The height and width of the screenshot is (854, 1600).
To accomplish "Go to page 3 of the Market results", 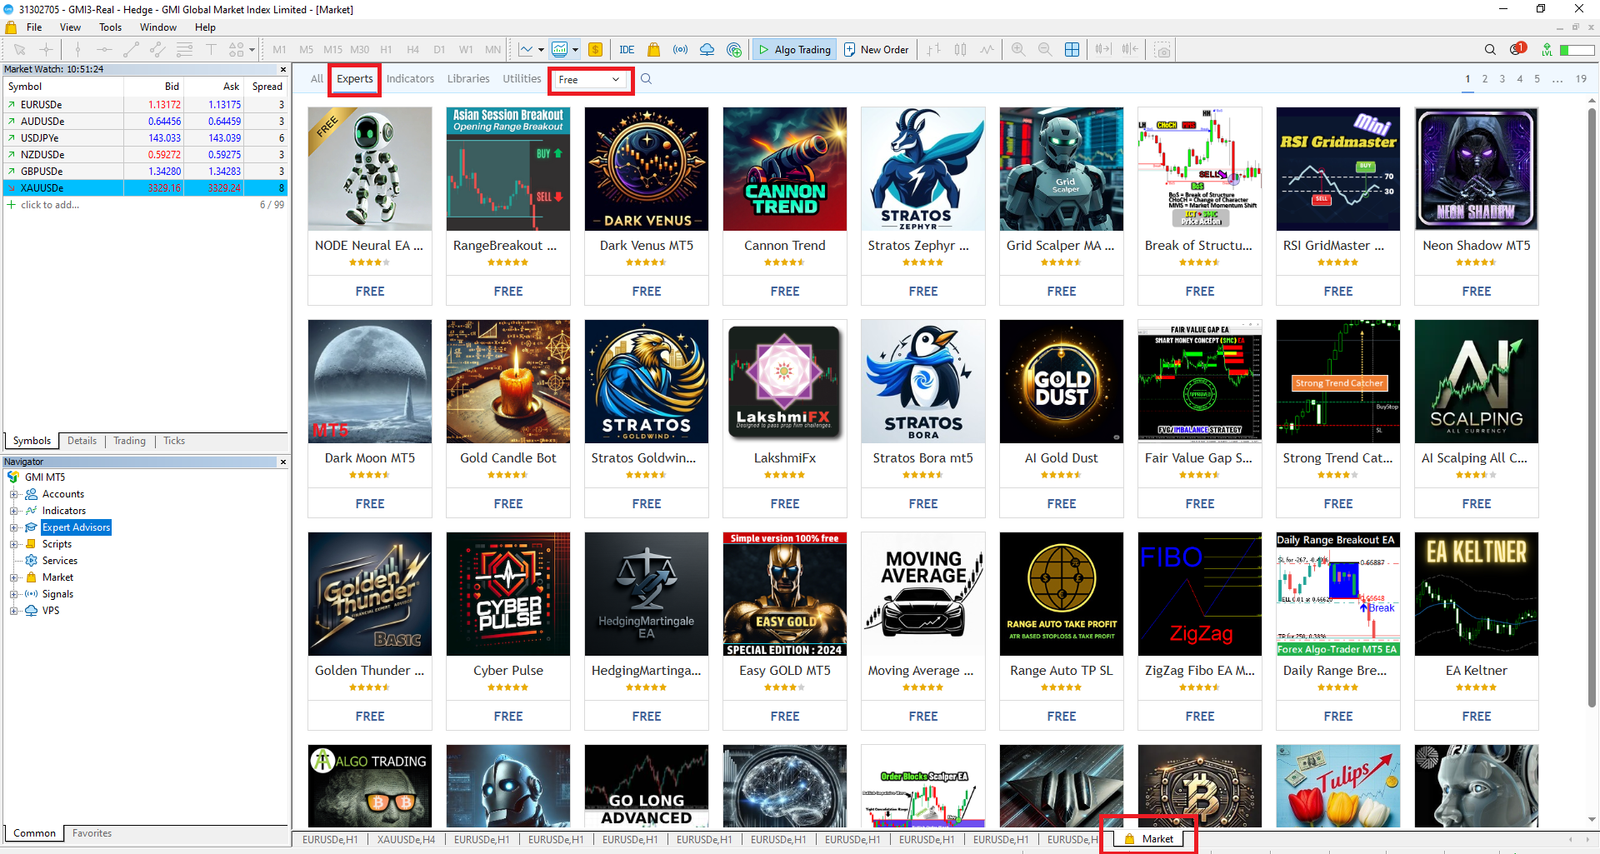I will pos(1502,79).
